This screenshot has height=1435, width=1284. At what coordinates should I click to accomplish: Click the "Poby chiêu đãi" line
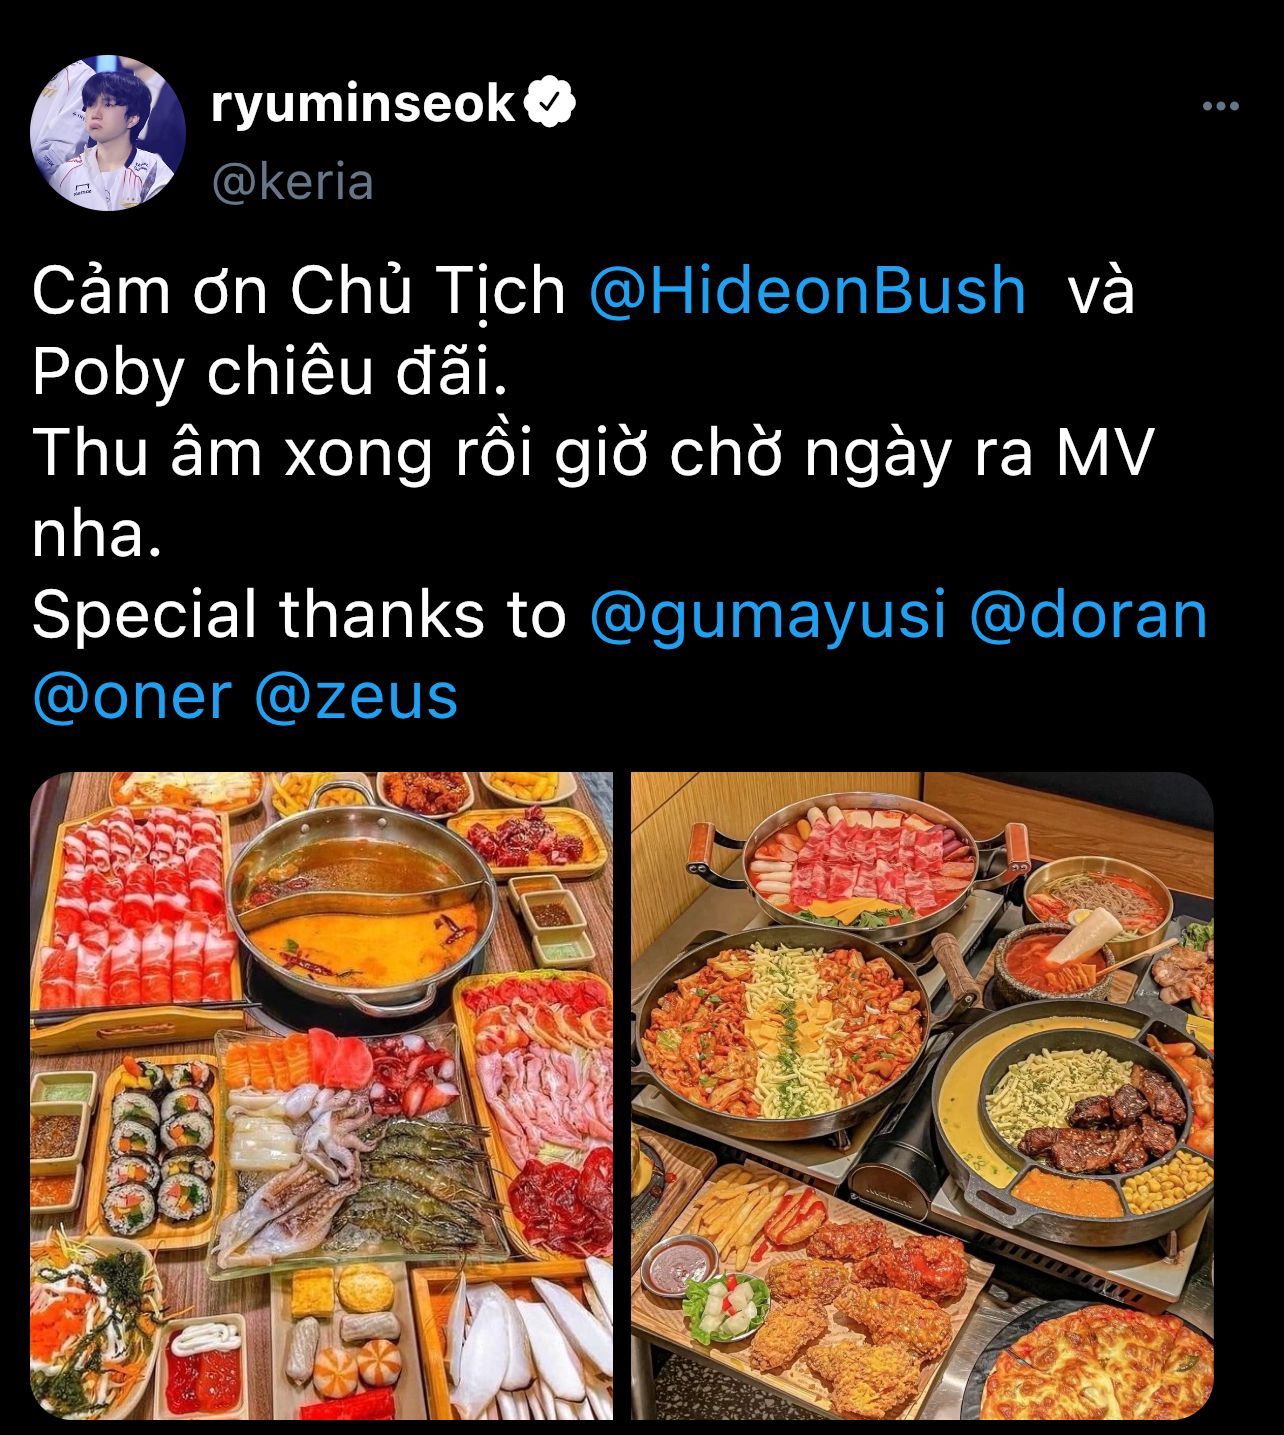coord(270,372)
